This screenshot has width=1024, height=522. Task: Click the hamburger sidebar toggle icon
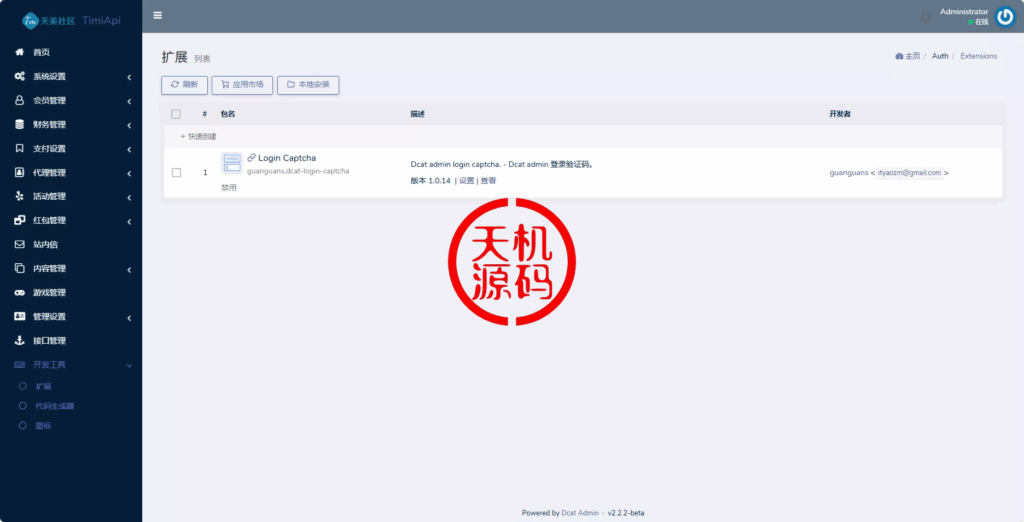pos(157,15)
